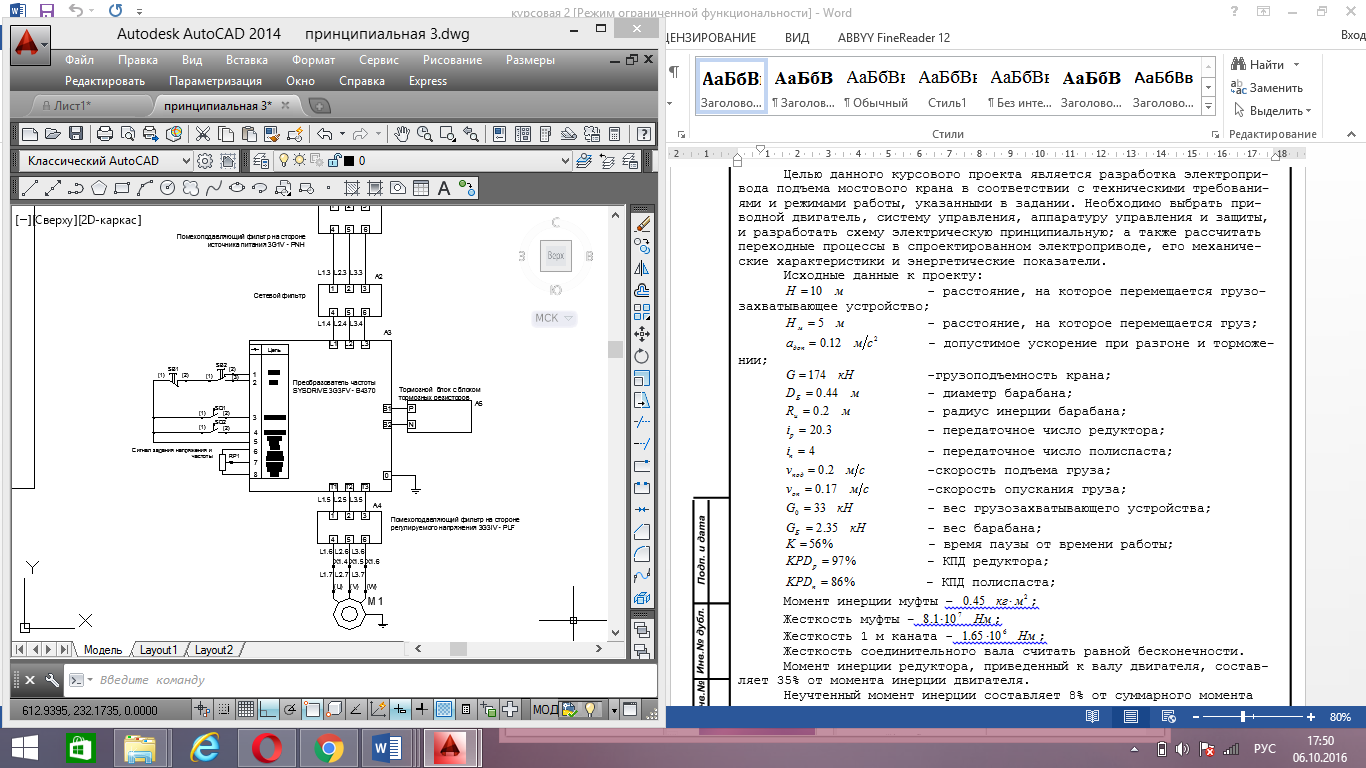
Task: Select the Explode tool in modify toolbar
Action: [x=643, y=598]
